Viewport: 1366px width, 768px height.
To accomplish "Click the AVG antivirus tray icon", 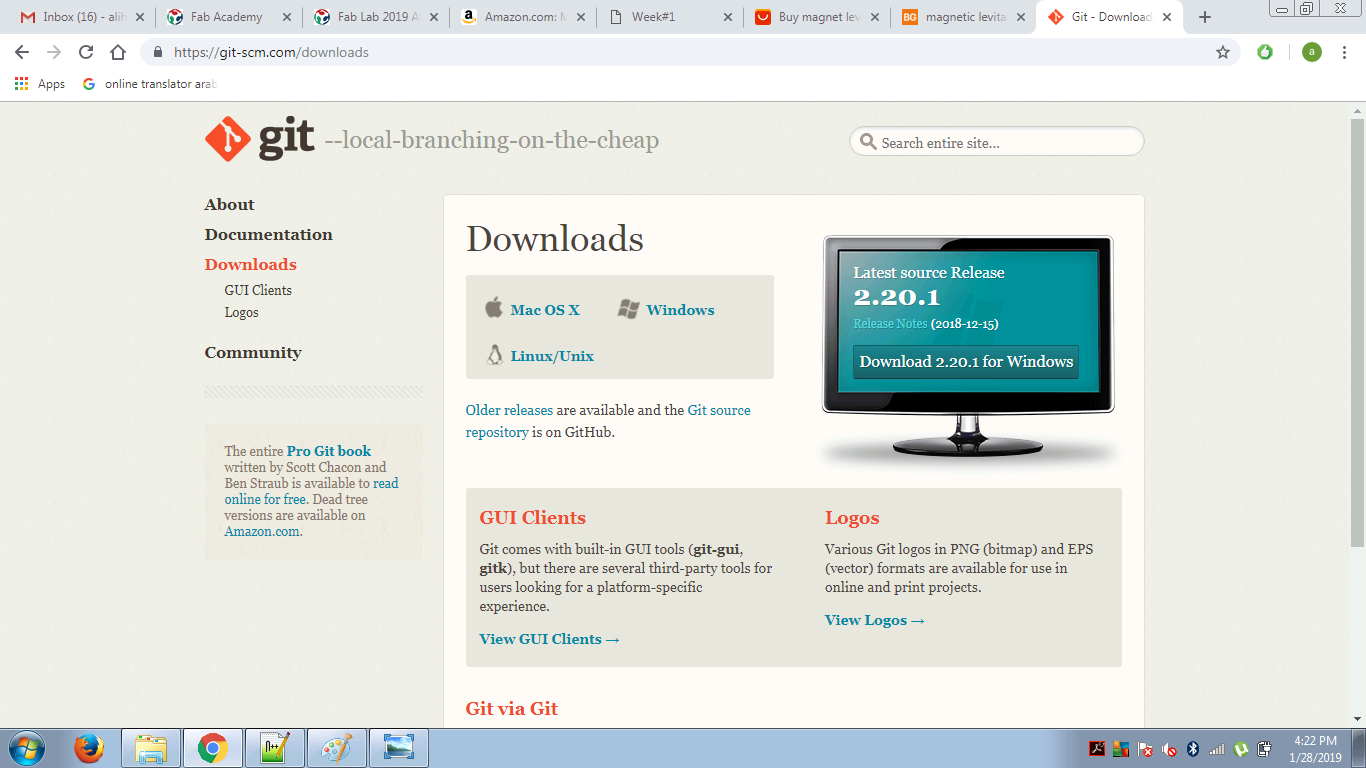I will (1121, 748).
